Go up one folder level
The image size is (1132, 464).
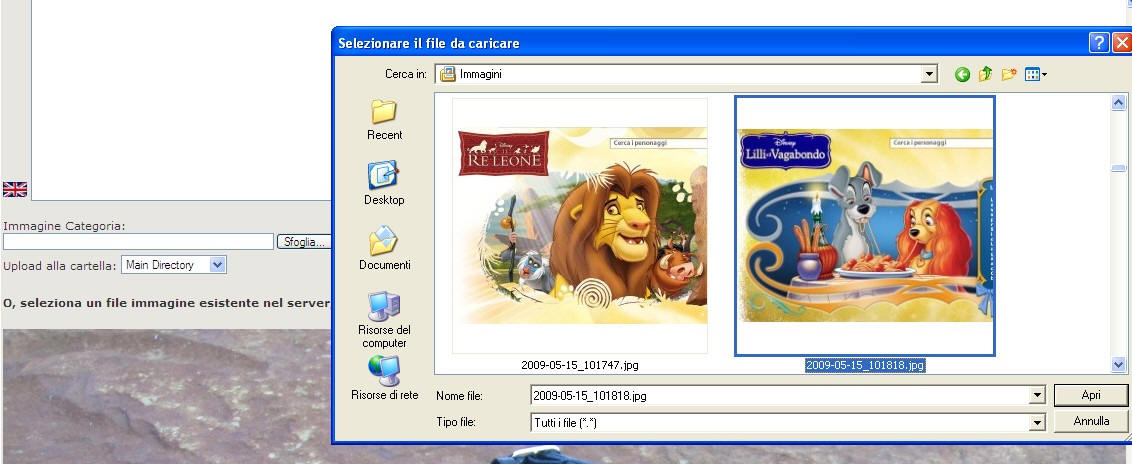(985, 74)
